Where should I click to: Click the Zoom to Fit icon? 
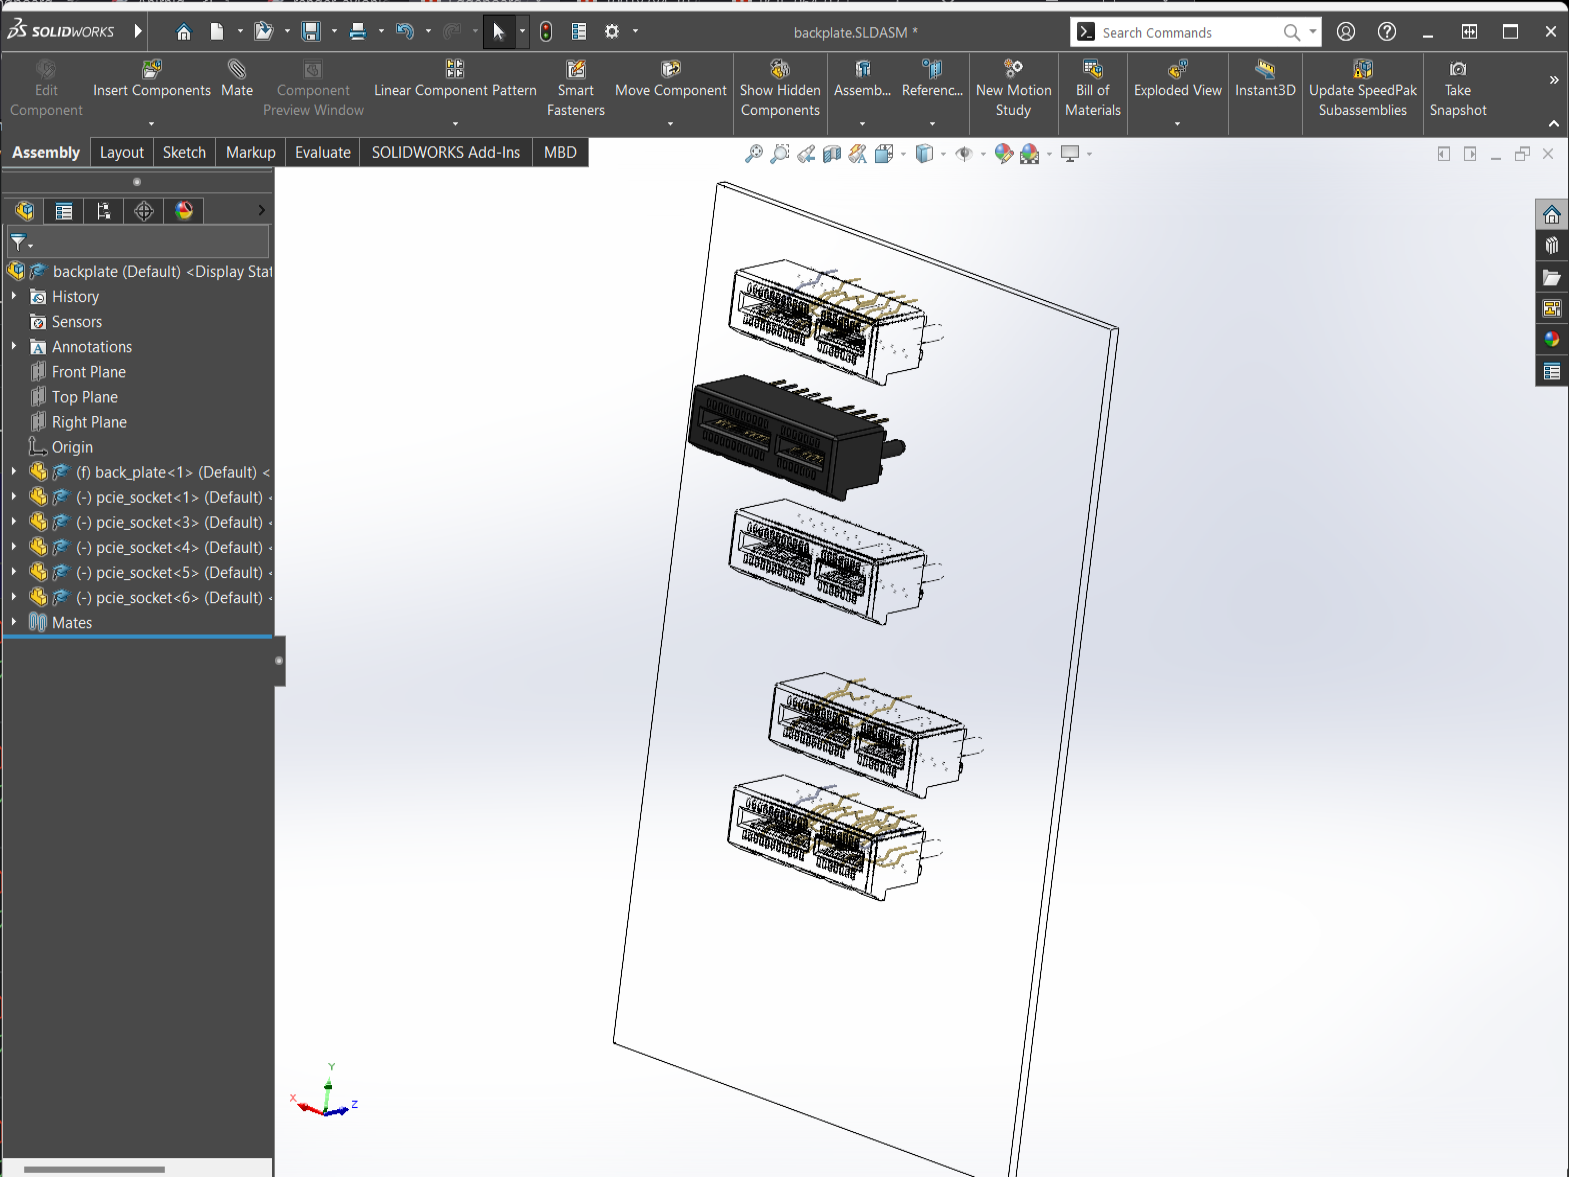(754, 154)
